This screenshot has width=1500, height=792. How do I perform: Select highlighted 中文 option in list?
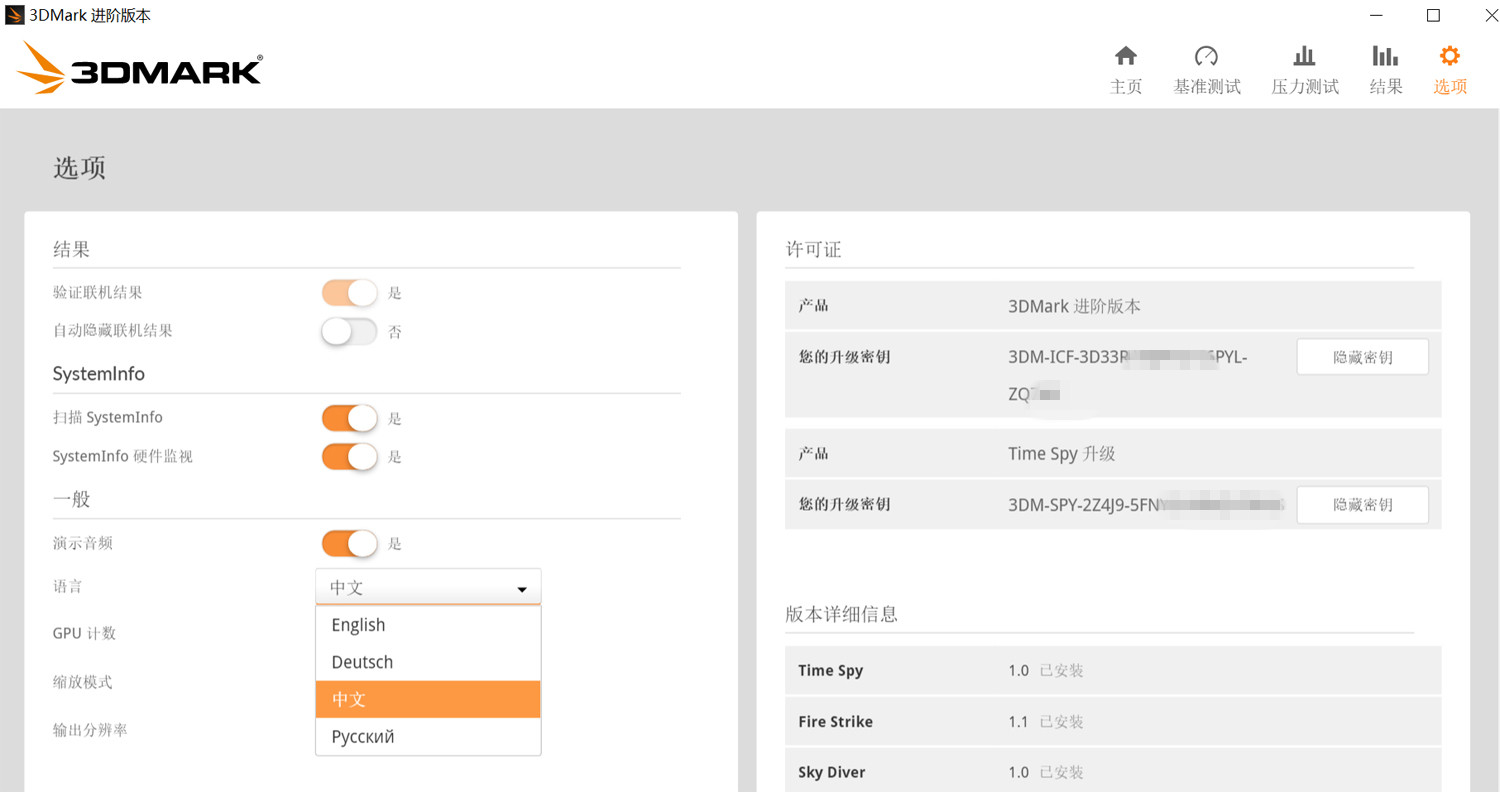(x=428, y=699)
